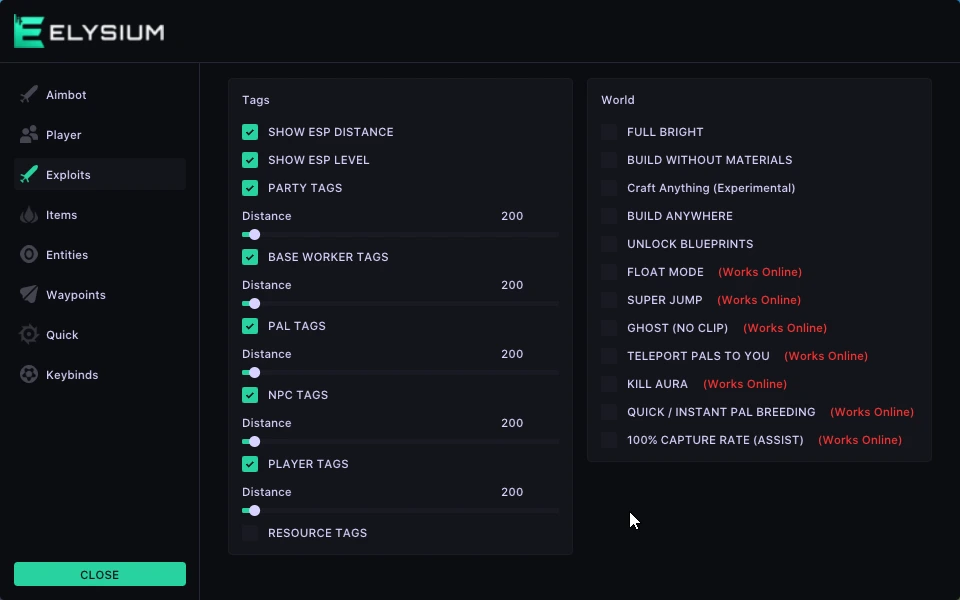Image resolution: width=960 pixels, height=600 pixels.
Task: Click the Items flame icon
Action: coord(29,215)
